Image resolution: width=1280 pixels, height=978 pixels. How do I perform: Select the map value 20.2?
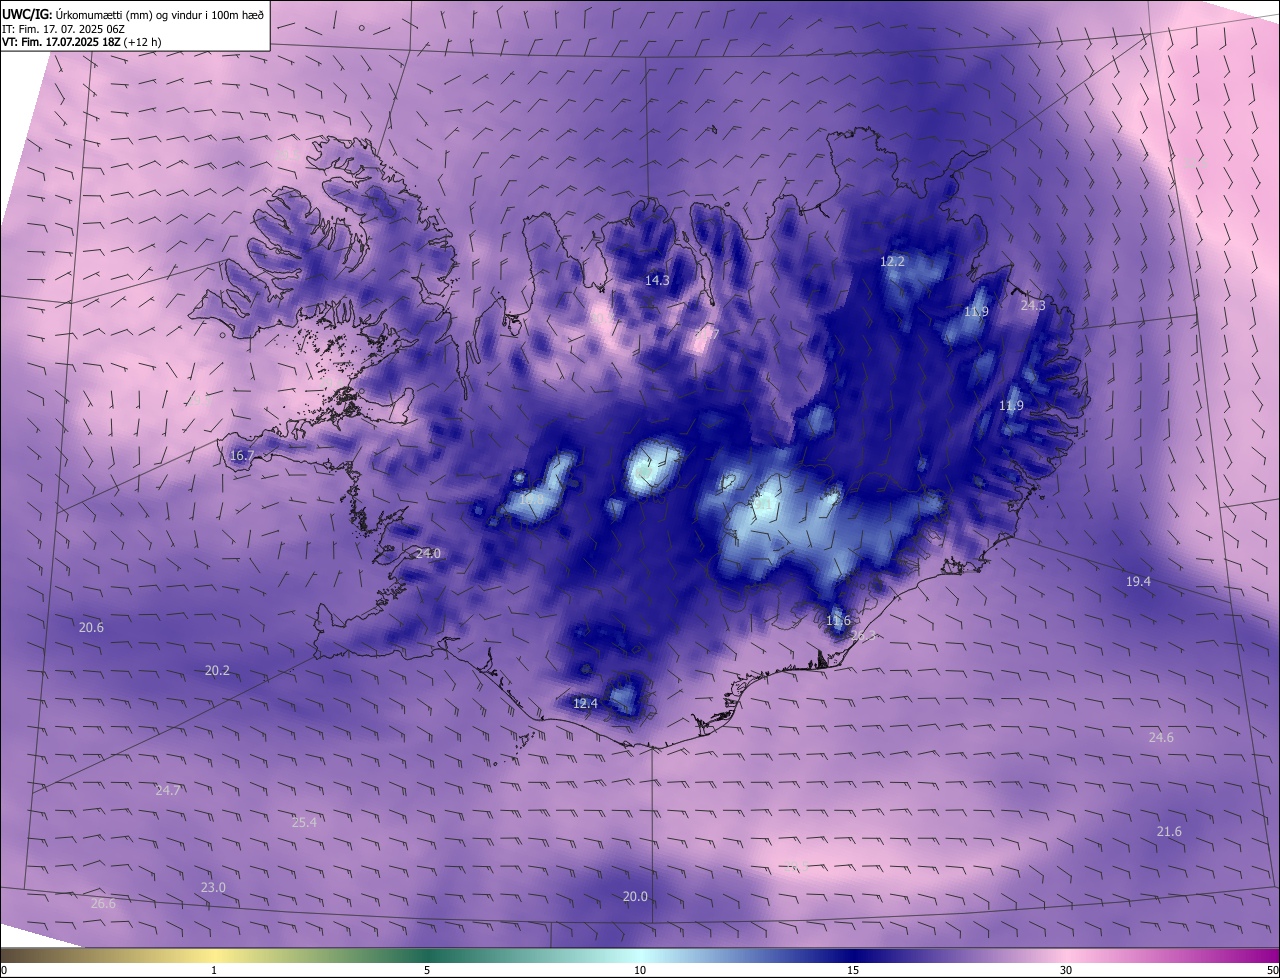(x=217, y=671)
